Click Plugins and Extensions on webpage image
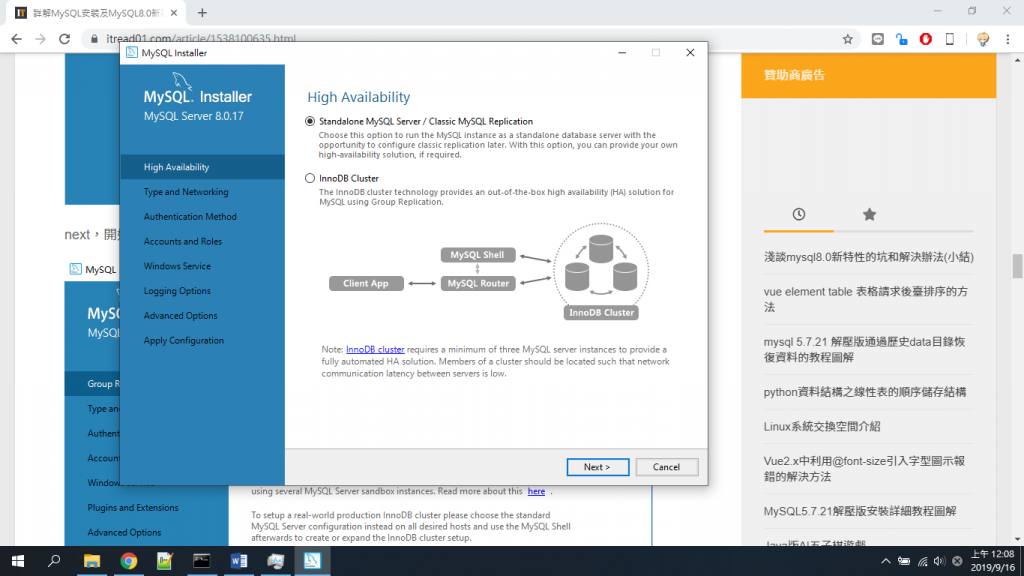 click(133, 507)
